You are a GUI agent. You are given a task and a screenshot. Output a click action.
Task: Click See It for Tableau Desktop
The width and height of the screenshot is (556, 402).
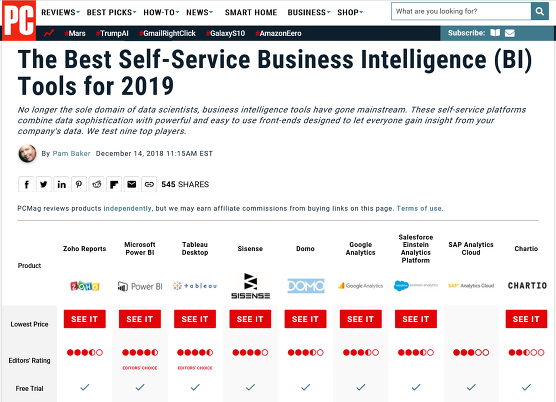tap(195, 319)
